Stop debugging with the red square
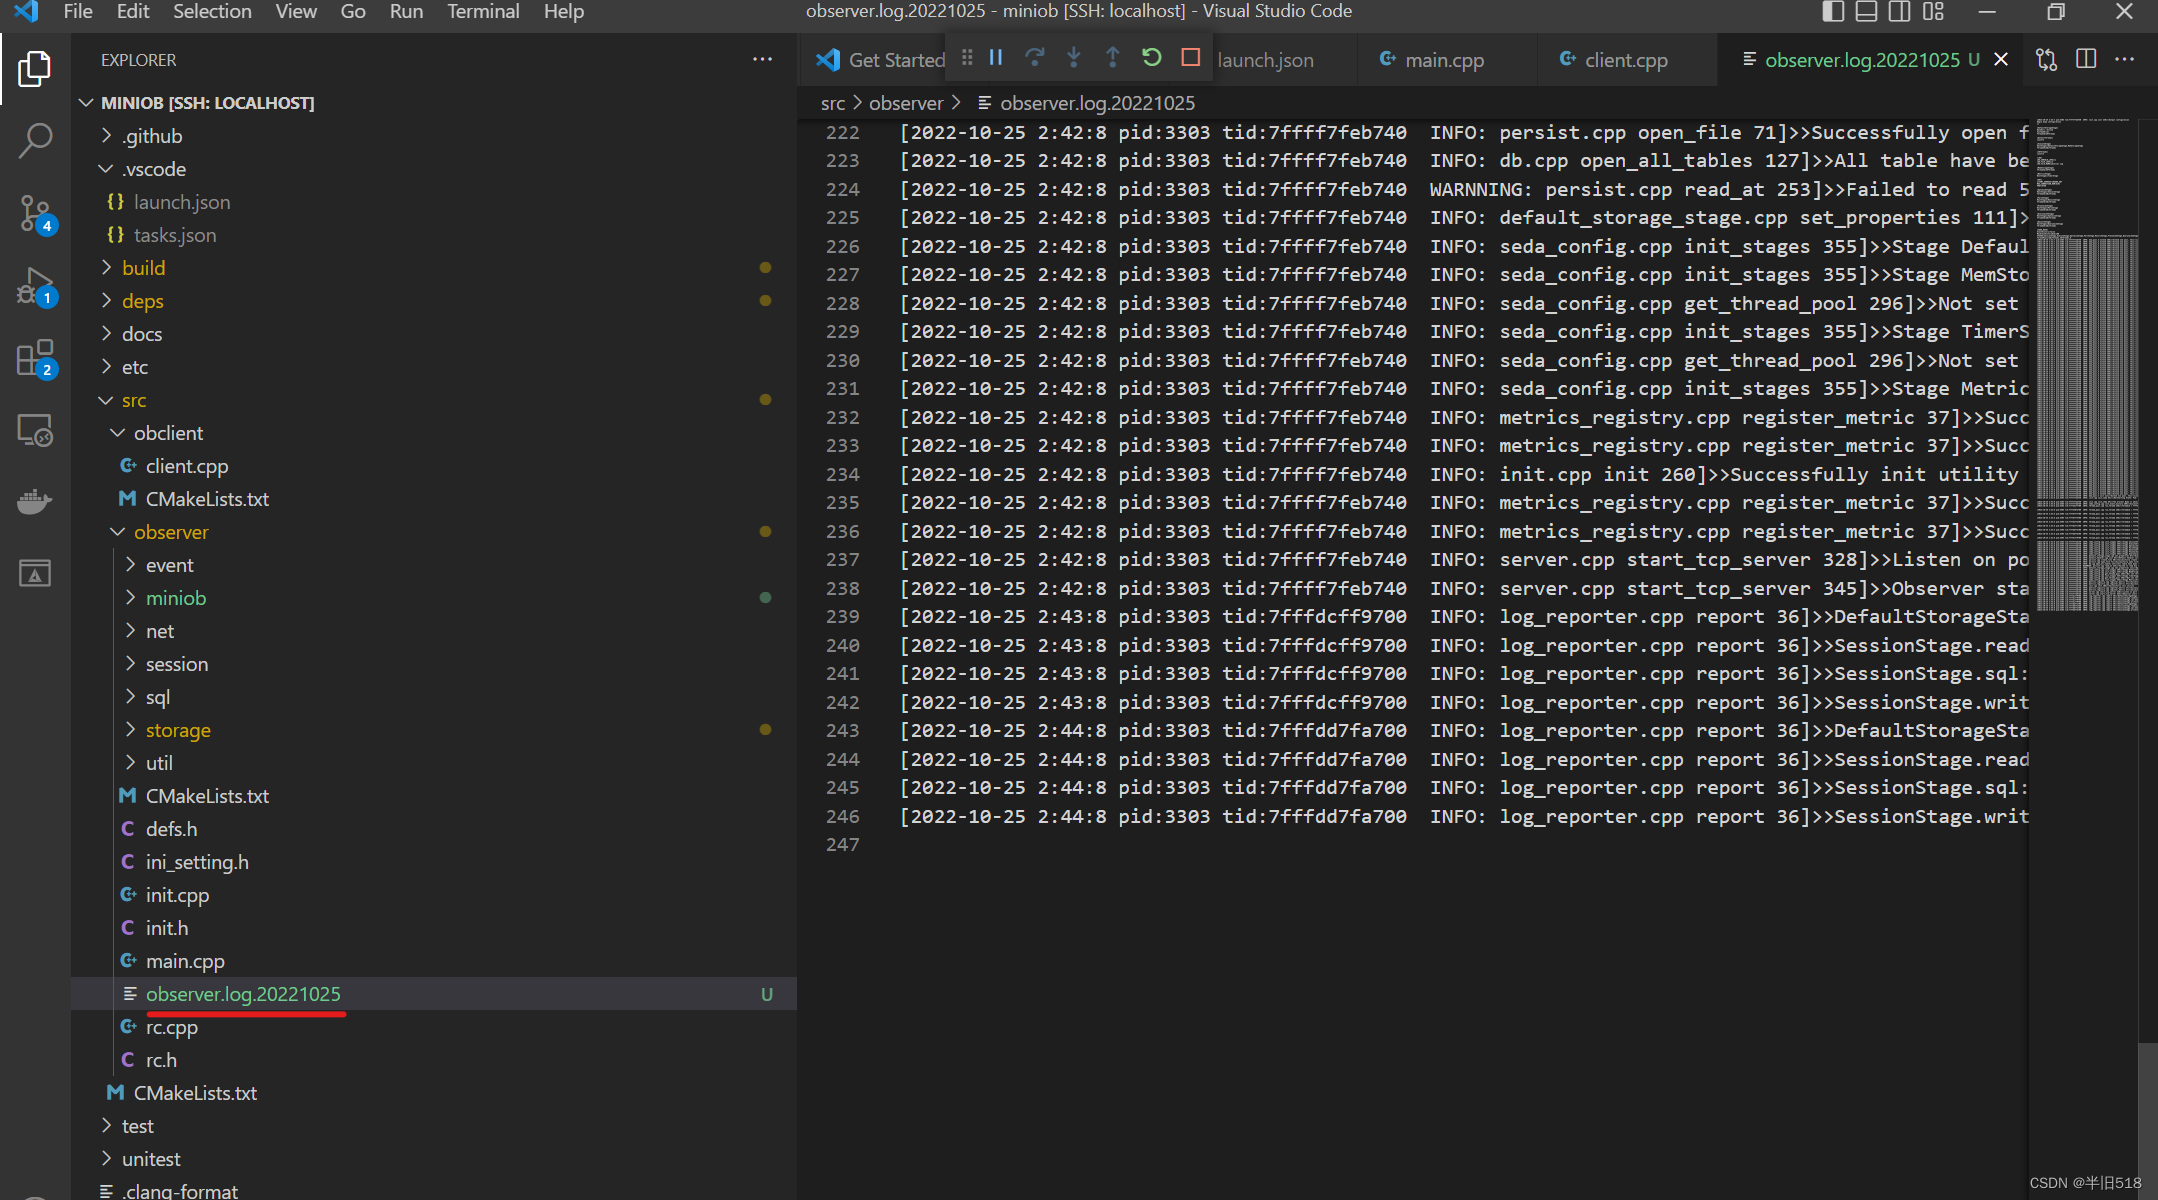Screen dimensions: 2158x1200 point(1190,58)
